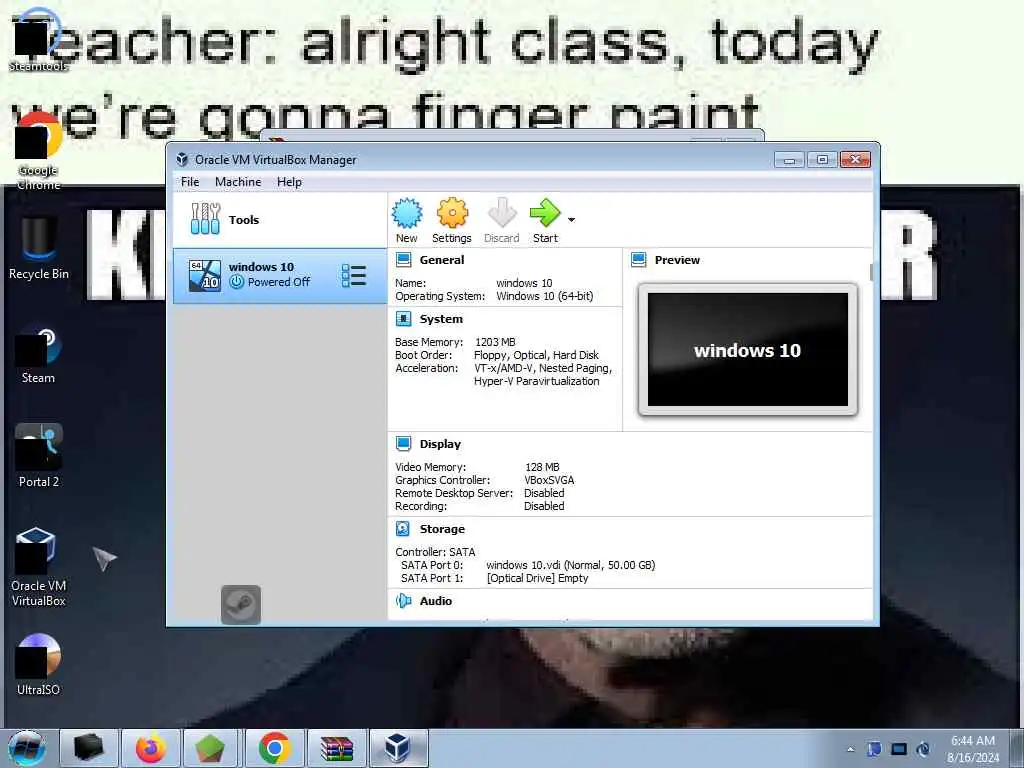Click the Display section header
The image size is (1024, 768).
pos(440,444)
